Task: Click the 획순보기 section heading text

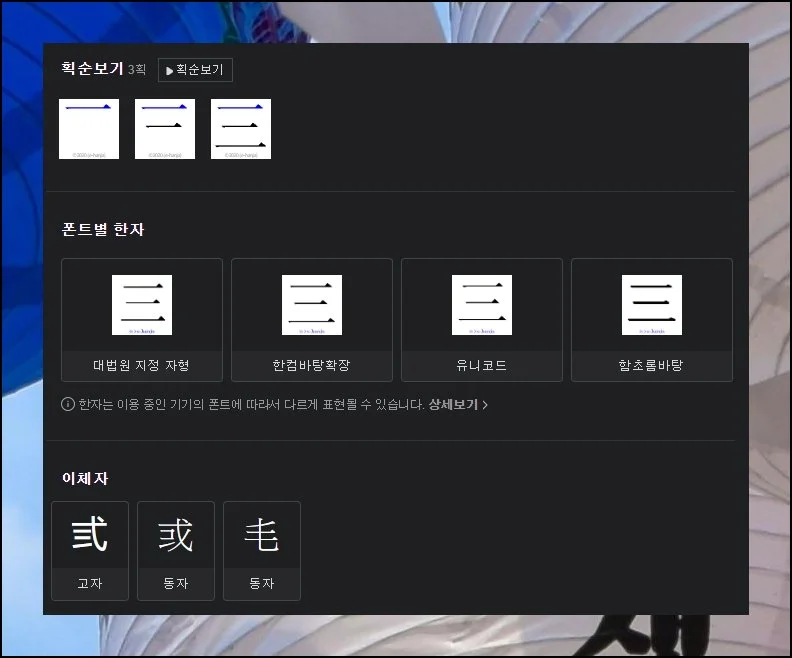Action: click(x=92, y=69)
